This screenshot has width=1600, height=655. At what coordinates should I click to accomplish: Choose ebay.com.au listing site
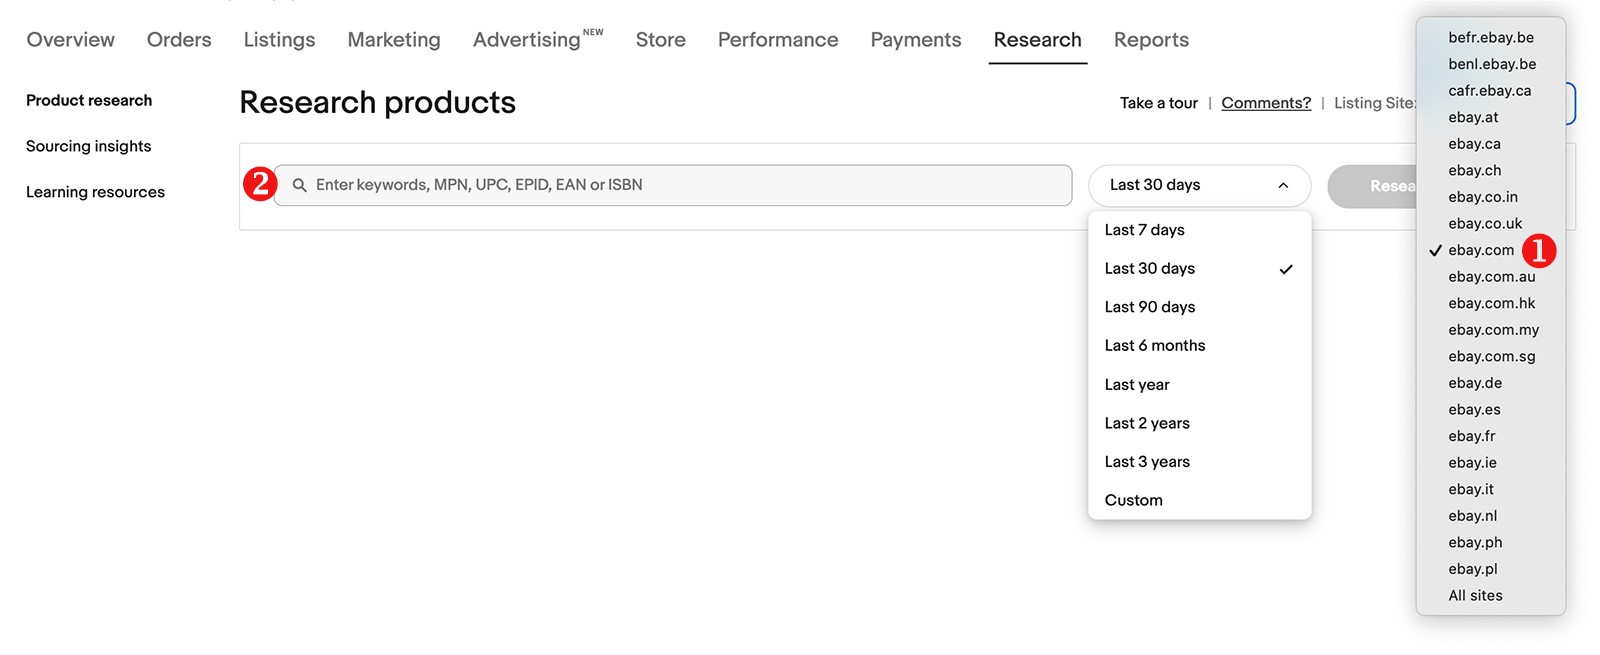(x=1491, y=276)
